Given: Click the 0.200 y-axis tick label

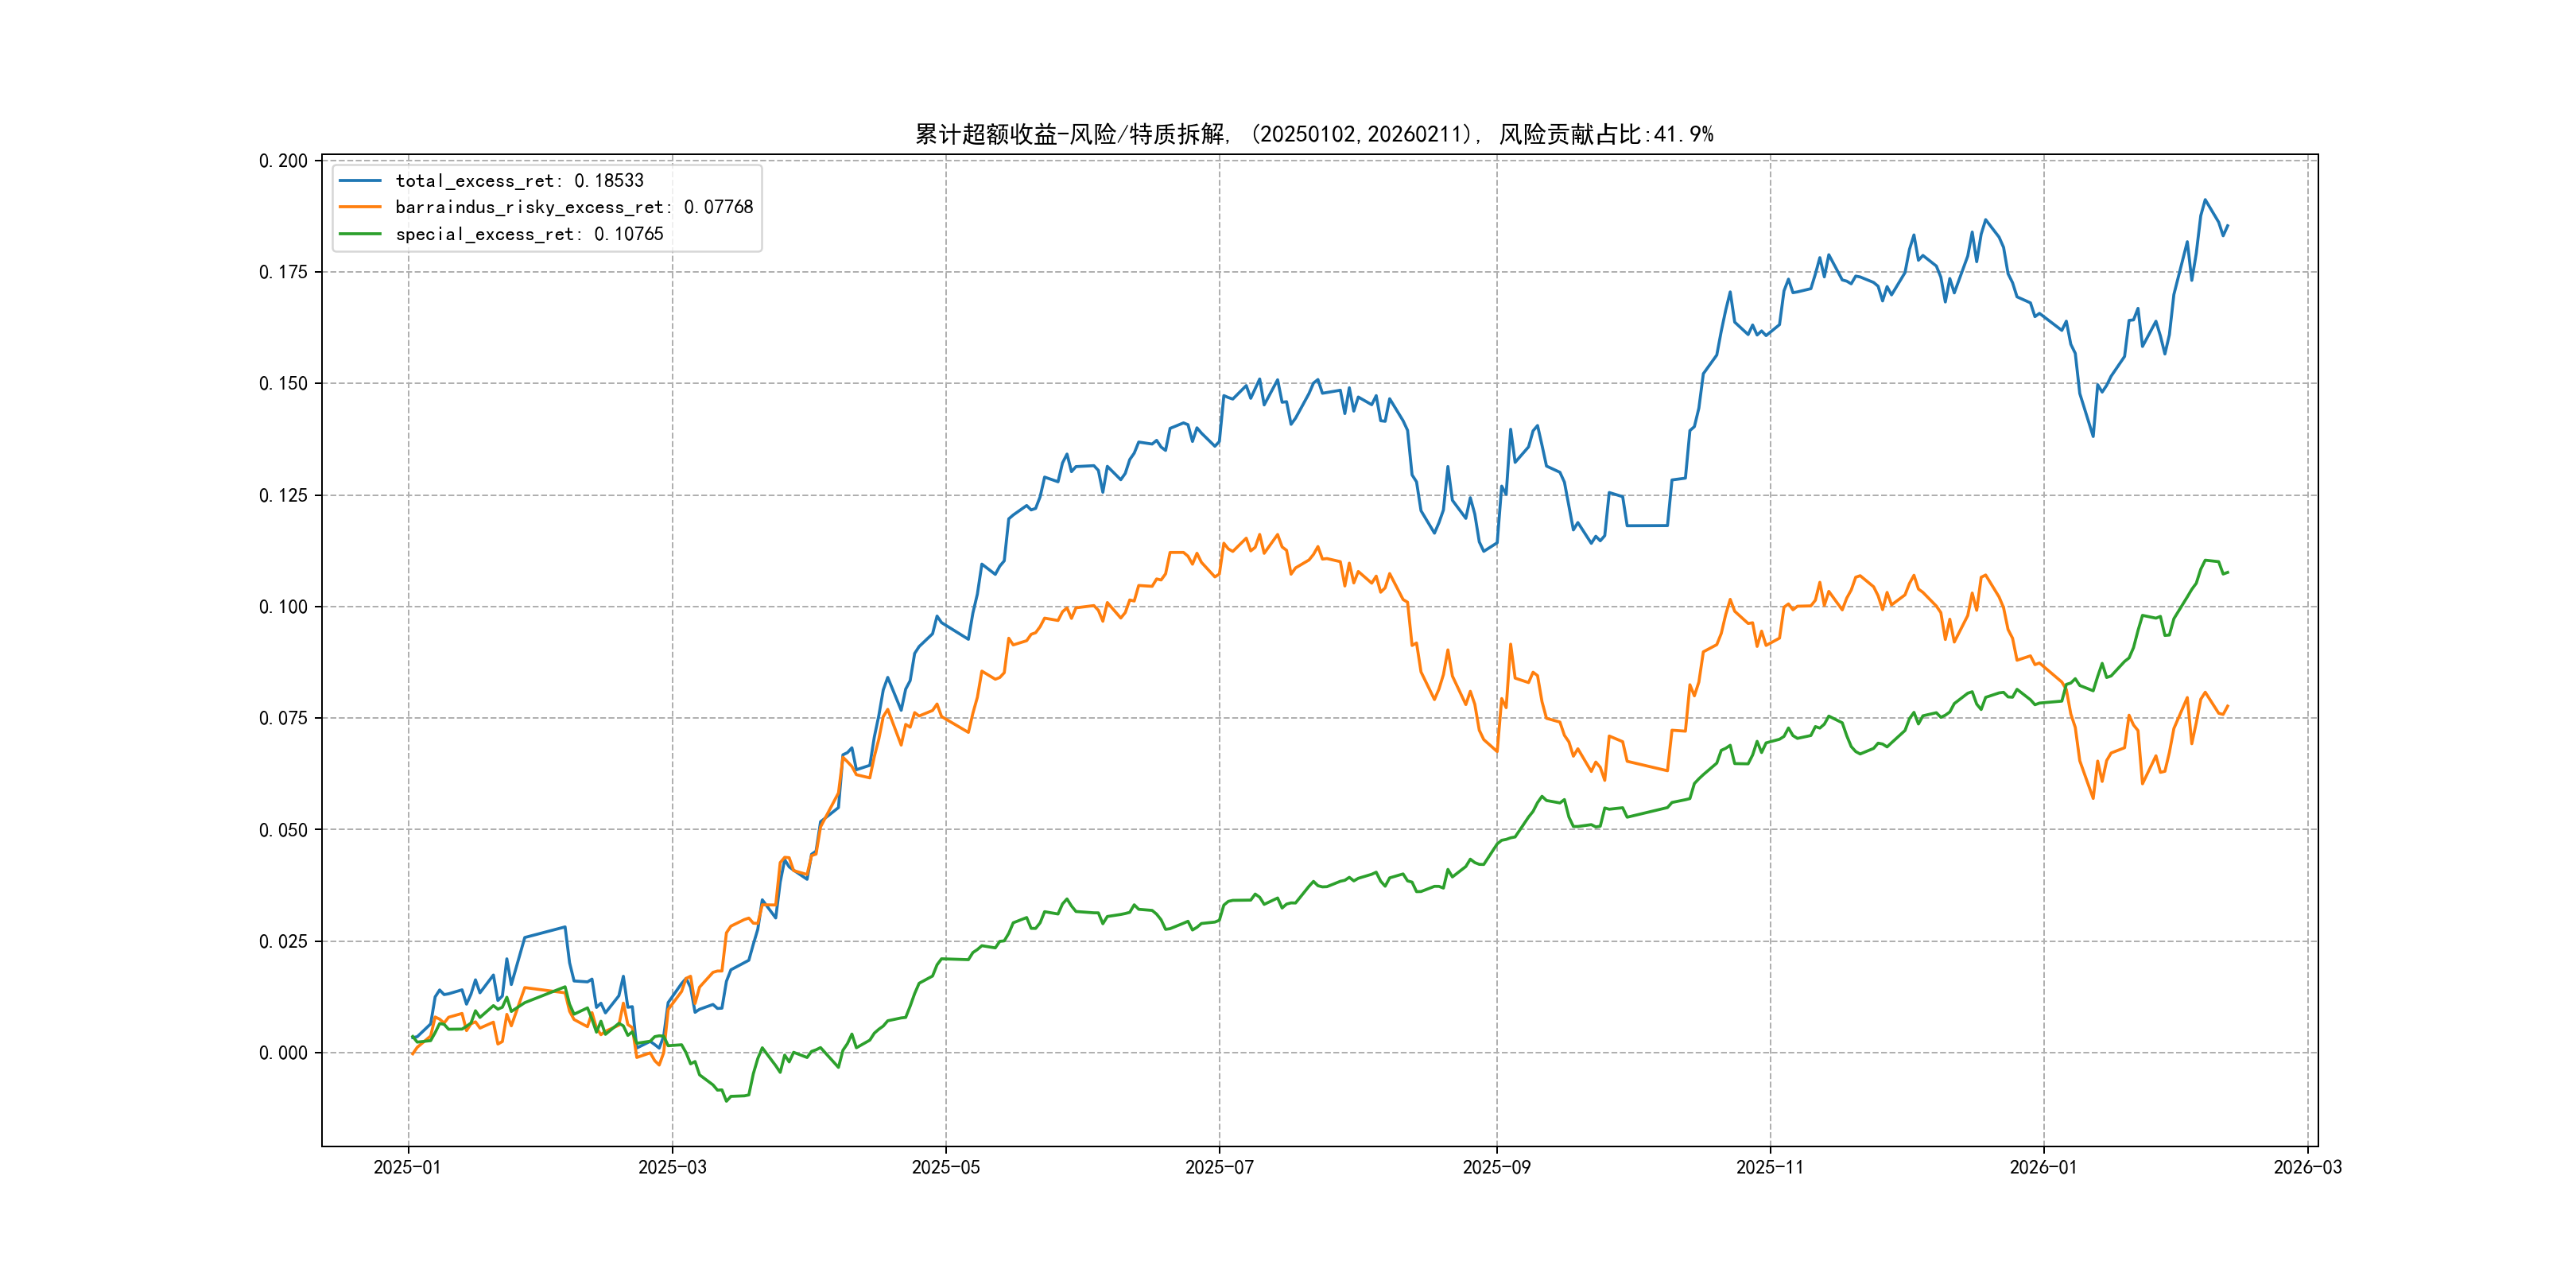Looking at the screenshot, I should [x=283, y=161].
